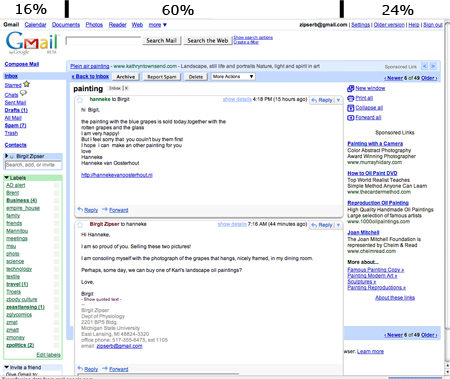
Task: Click Reply button on hanneke's message header
Action: coord(322,100)
